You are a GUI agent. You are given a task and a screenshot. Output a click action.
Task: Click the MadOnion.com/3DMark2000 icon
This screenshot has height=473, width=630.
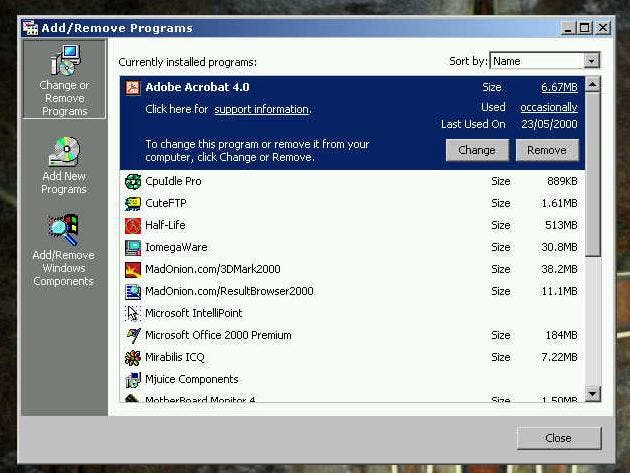[x=133, y=270]
